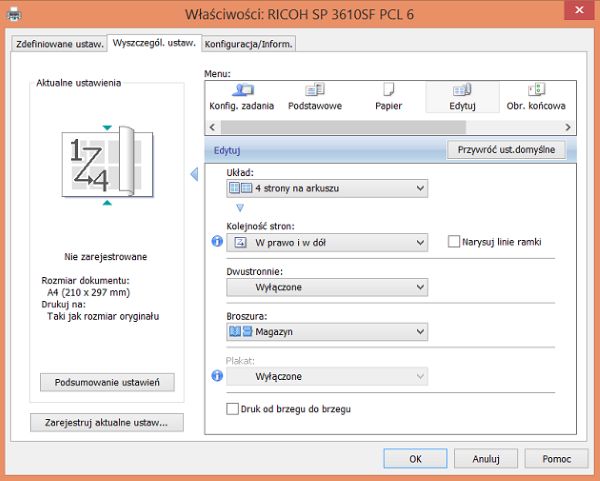Viewport: 600px width, 481px height.
Task: Open the Dwustronnie dropdown
Action: tap(327, 287)
